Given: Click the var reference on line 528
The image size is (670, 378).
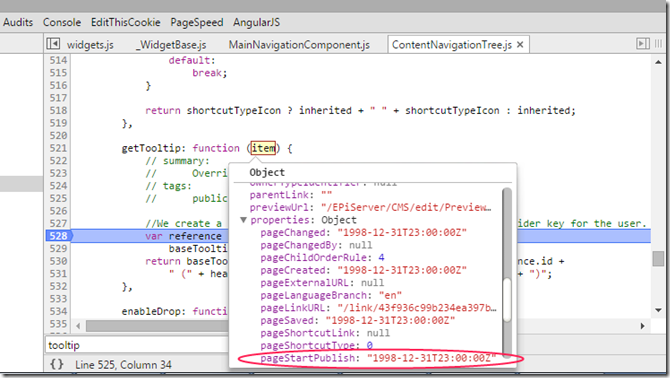Looking at the screenshot, I should pos(183,236).
